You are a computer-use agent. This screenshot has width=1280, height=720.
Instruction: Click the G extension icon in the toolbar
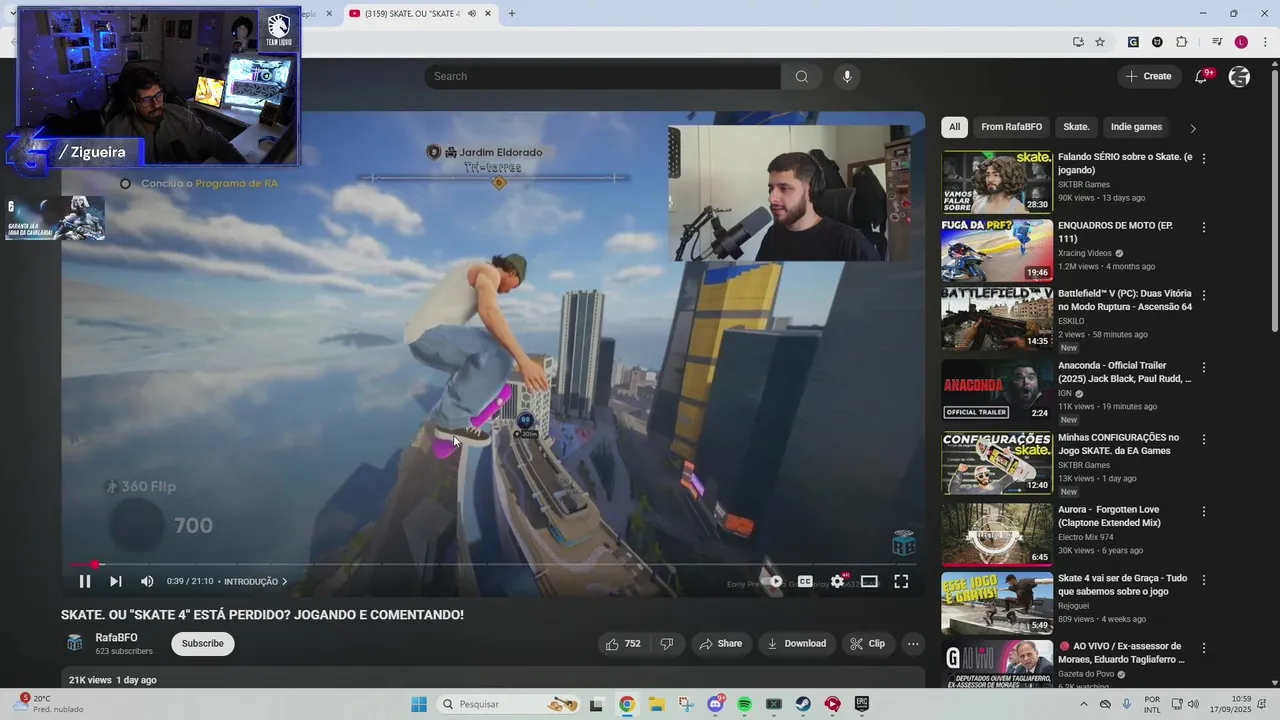pyautogui.click(x=1133, y=42)
